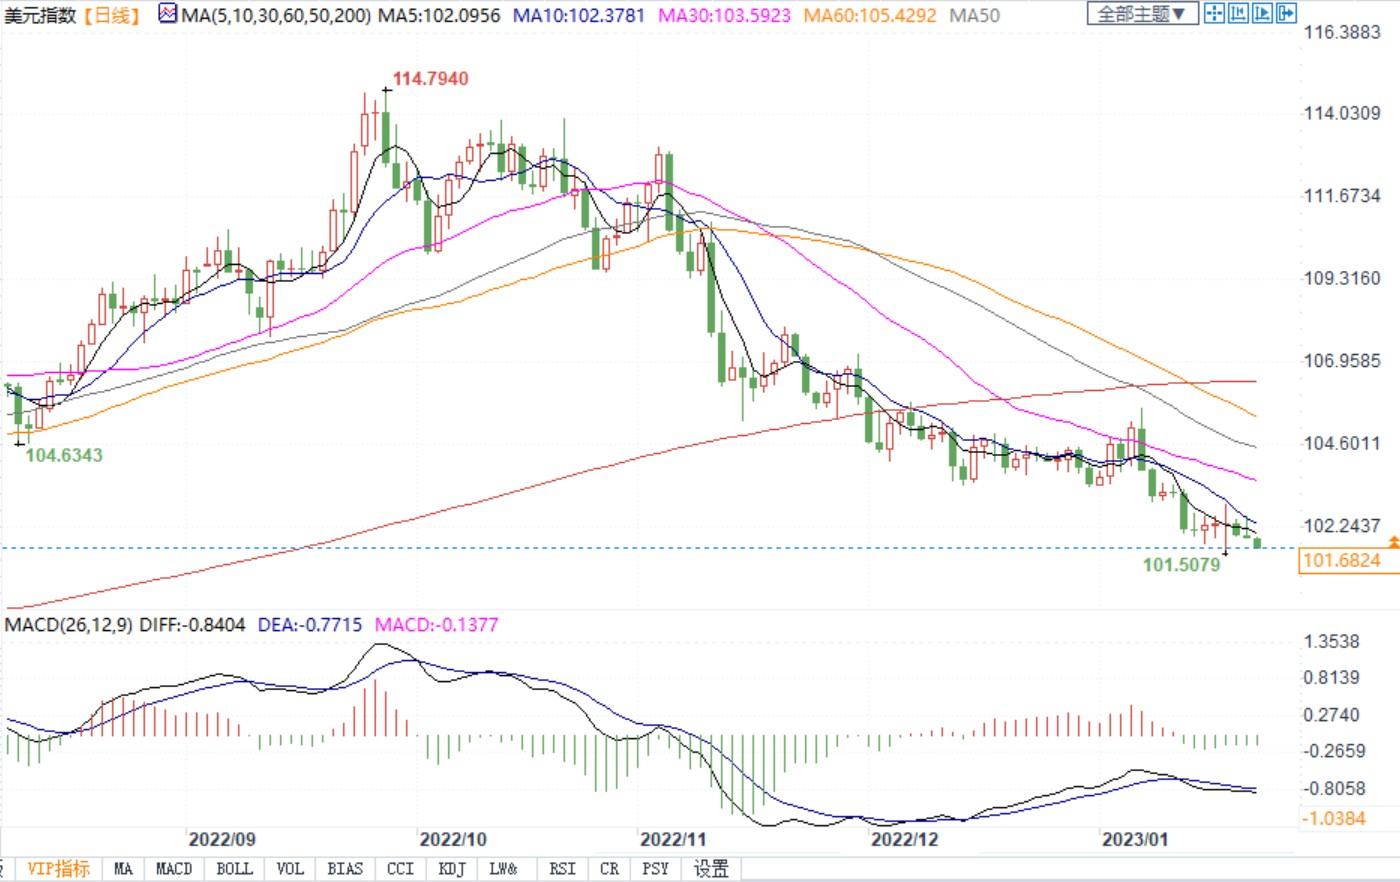Click the range measurement icon in toolbar

(1238, 13)
